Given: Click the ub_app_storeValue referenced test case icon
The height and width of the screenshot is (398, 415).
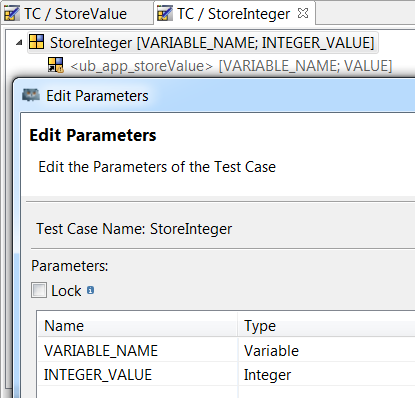Looking at the screenshot, I should click(x=55, y=65).
